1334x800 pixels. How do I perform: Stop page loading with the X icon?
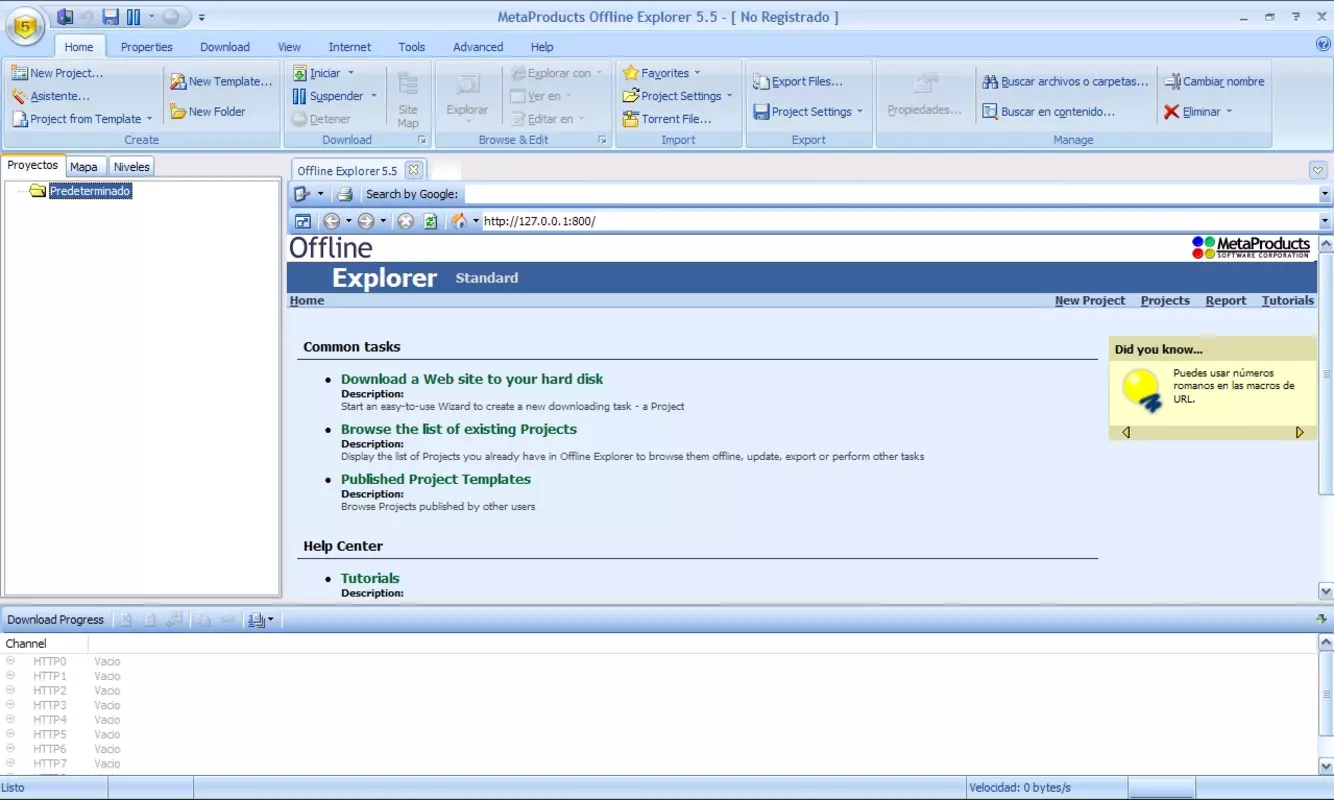[x=405, y=222]
